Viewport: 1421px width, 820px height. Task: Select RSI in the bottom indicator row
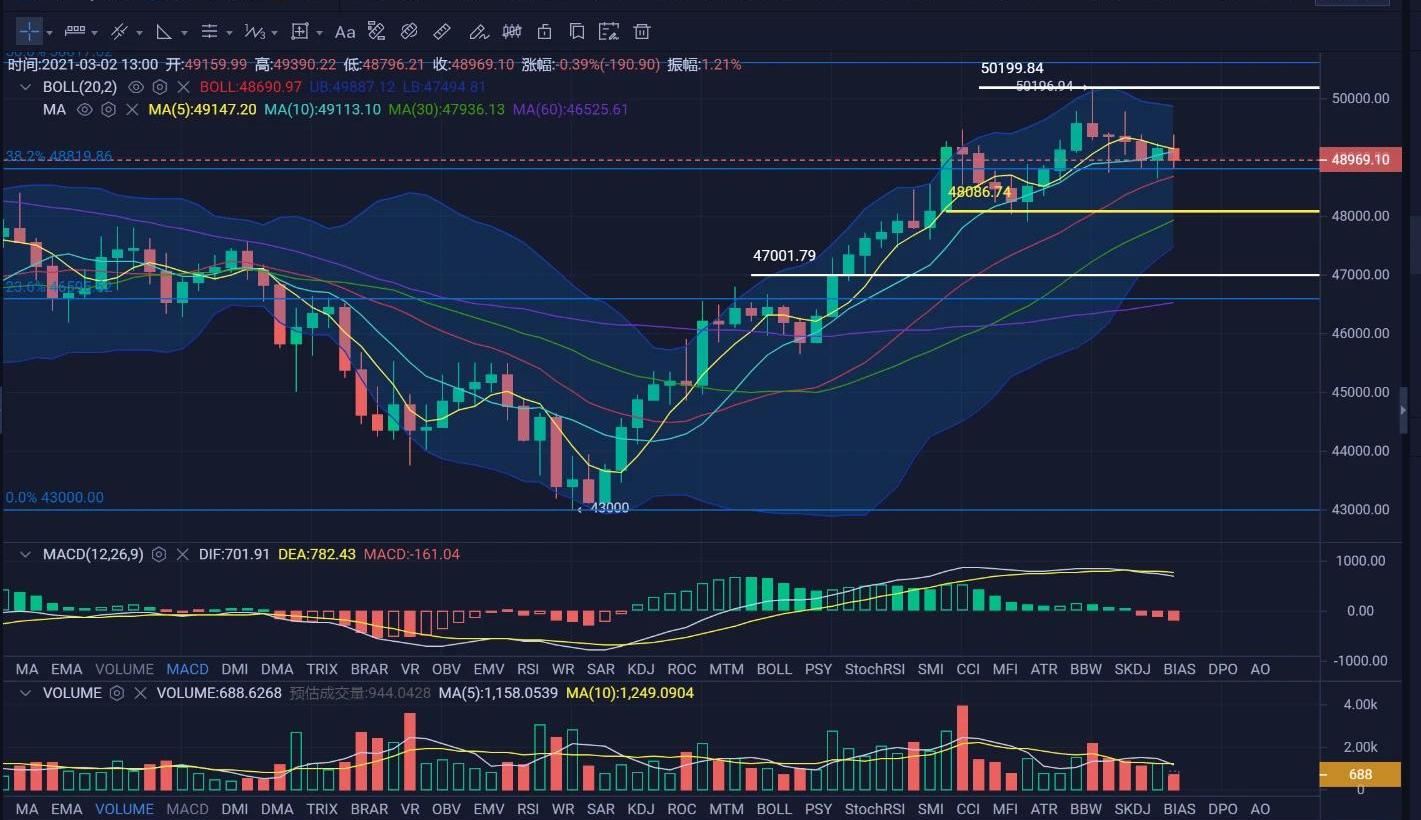528,809
